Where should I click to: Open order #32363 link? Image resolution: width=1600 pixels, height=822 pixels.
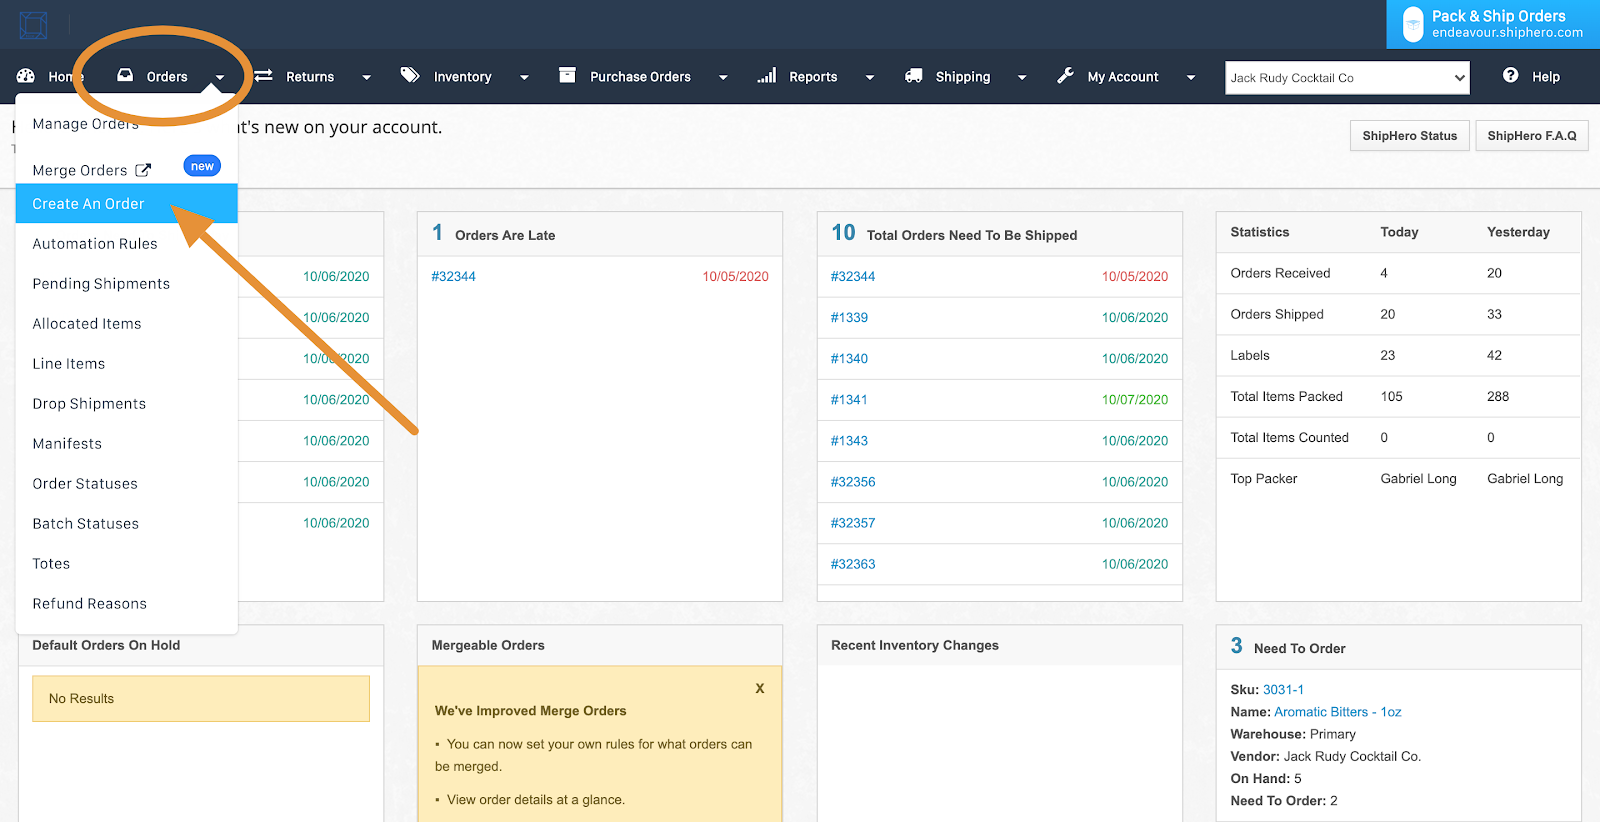[x=853, y=564]
